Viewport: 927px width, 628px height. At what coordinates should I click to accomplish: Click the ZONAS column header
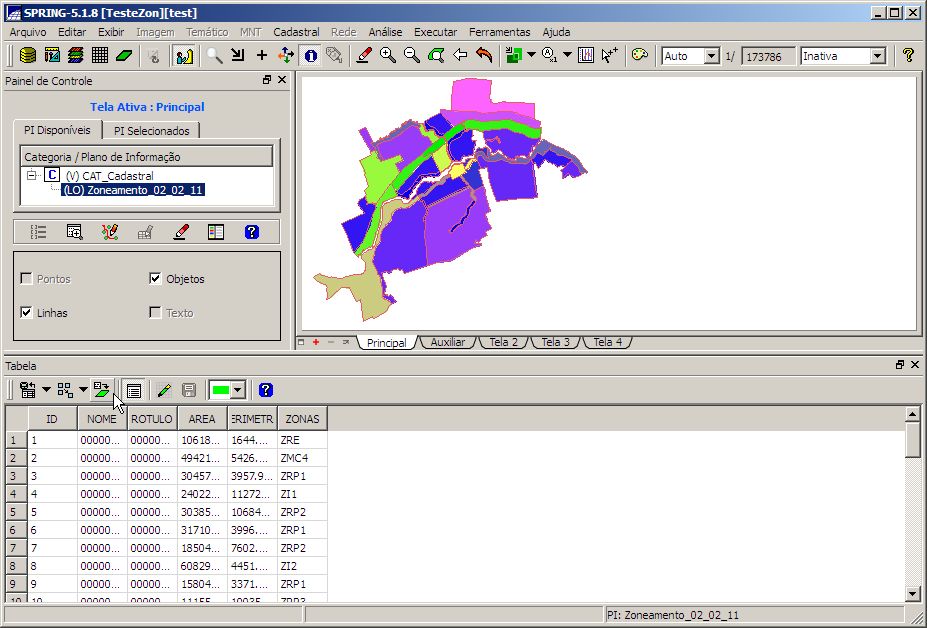pos(302,419)
